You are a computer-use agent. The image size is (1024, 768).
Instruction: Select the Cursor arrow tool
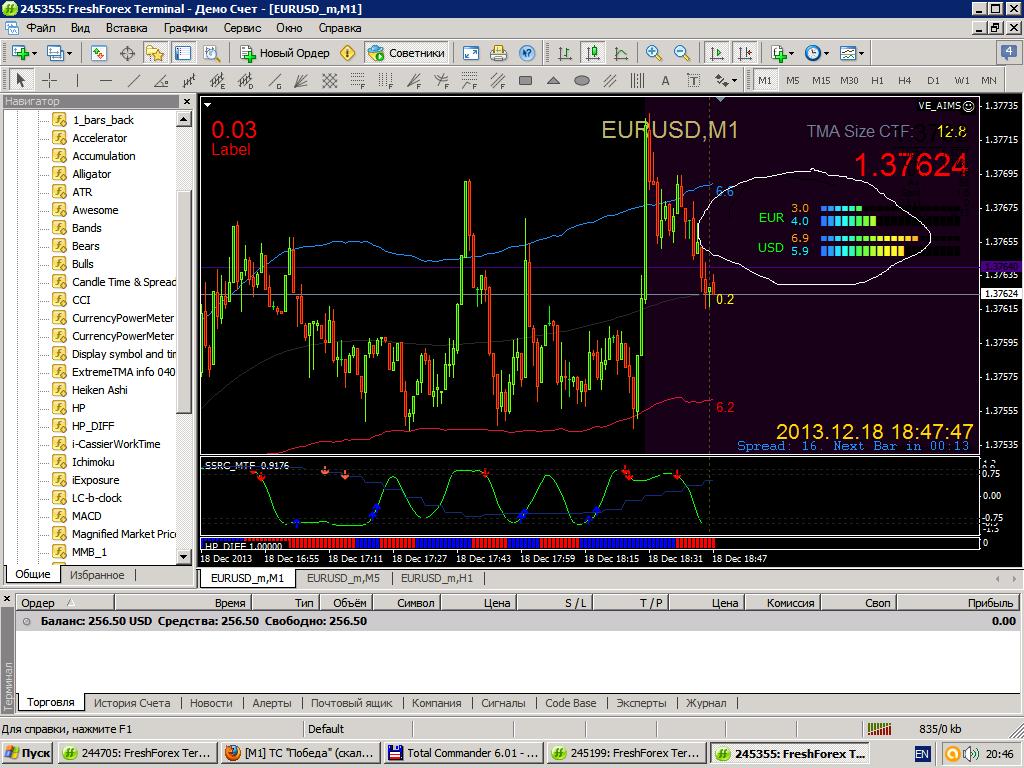click(20, 80)
